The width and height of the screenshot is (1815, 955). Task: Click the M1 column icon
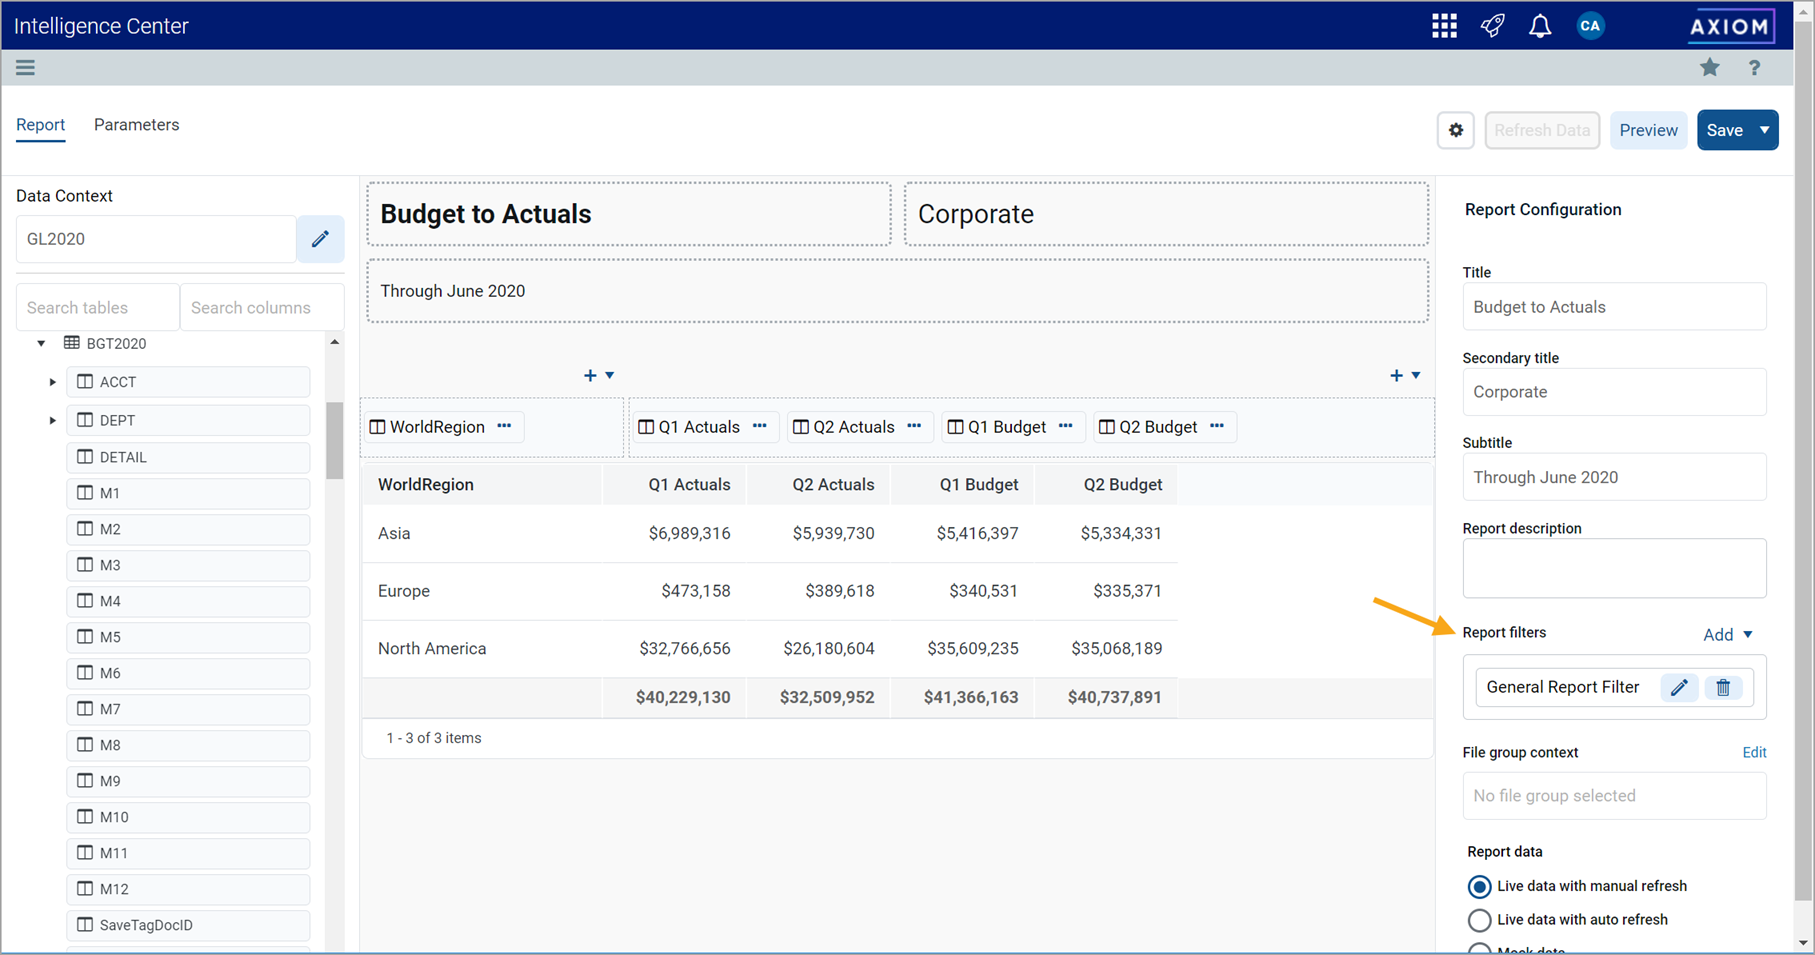coord(85,493)
